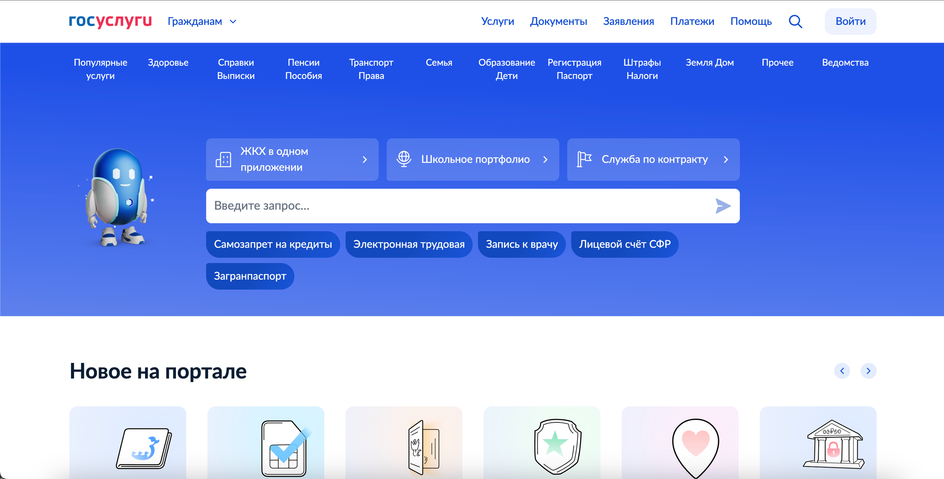Select Прочее category
The width and height of the screenshot is (944, 479).
tap(777, 63)
